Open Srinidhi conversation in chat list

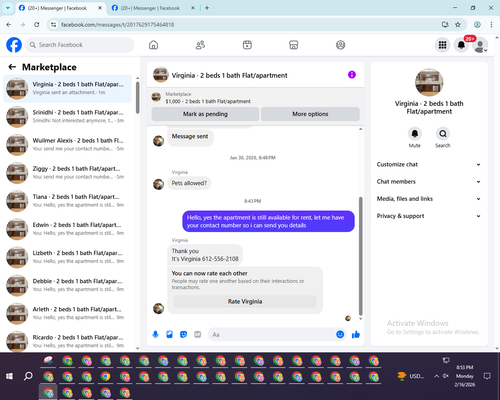click(x=67, y=117)
